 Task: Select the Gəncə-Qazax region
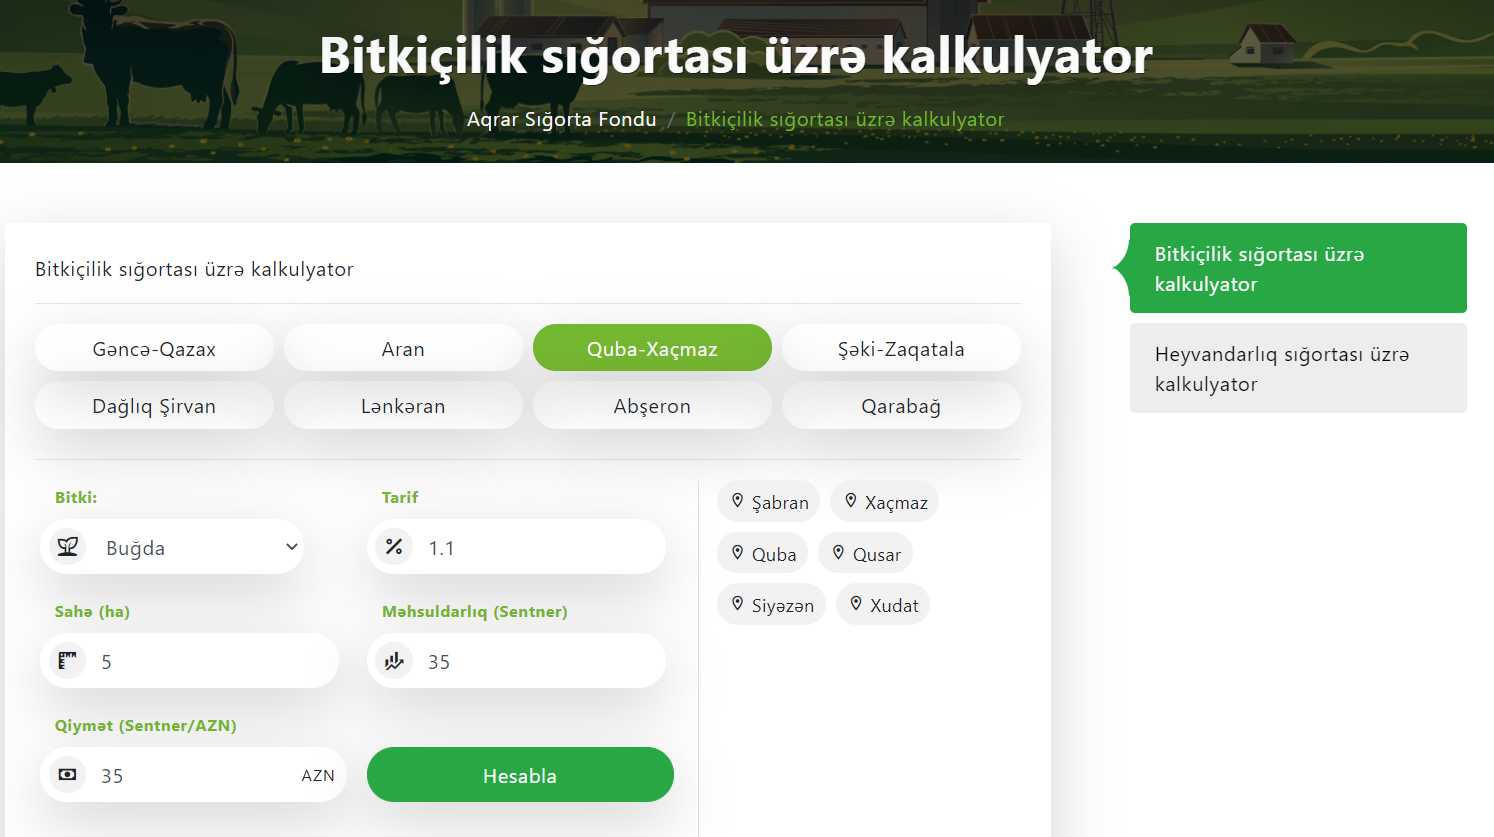tap(154, 348)
